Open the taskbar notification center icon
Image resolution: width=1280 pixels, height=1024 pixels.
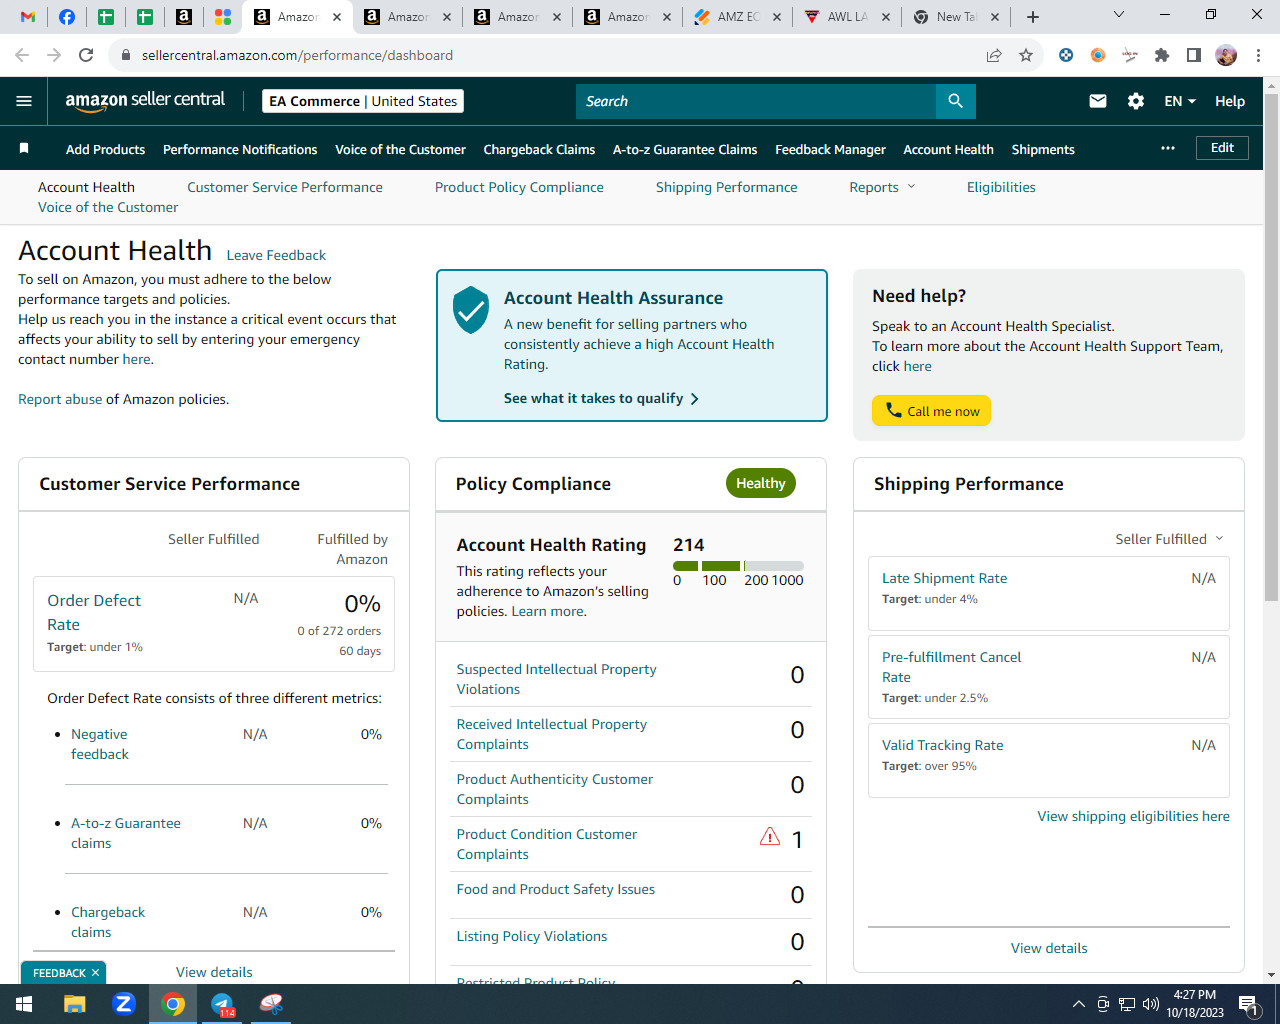[x=1249, y=1004]
